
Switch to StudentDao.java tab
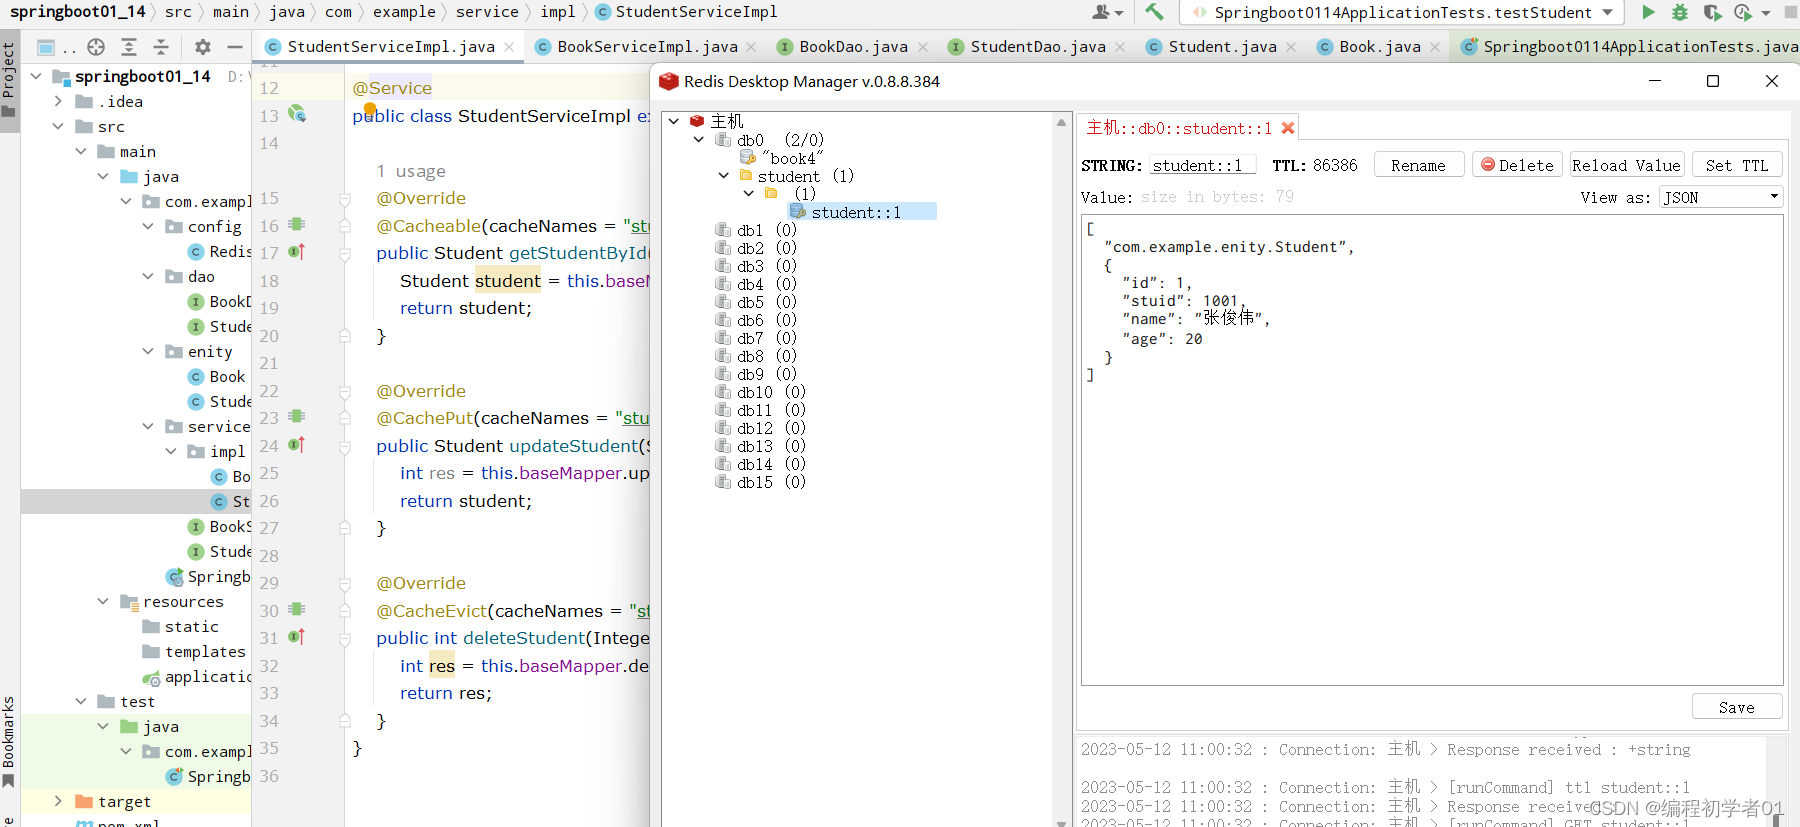coord(1038,47)
